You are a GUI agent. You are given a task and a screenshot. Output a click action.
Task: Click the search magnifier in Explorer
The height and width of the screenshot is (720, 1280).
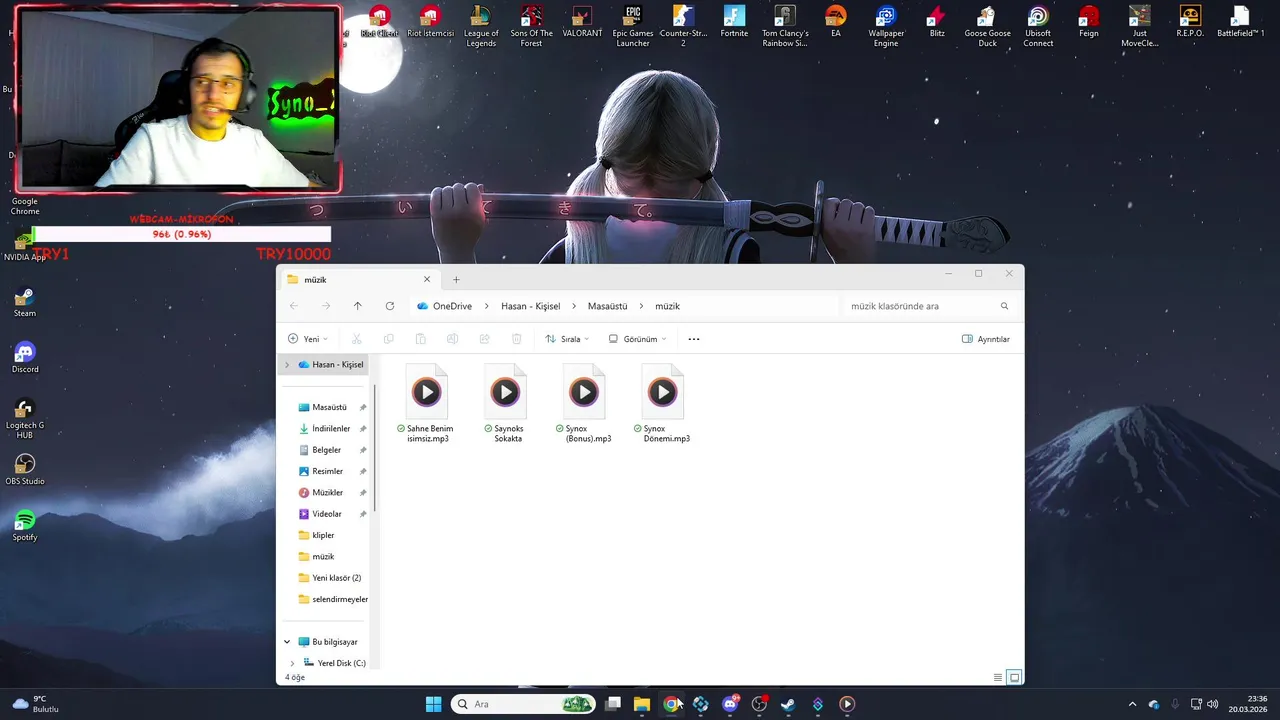(x=1005, y=306)
